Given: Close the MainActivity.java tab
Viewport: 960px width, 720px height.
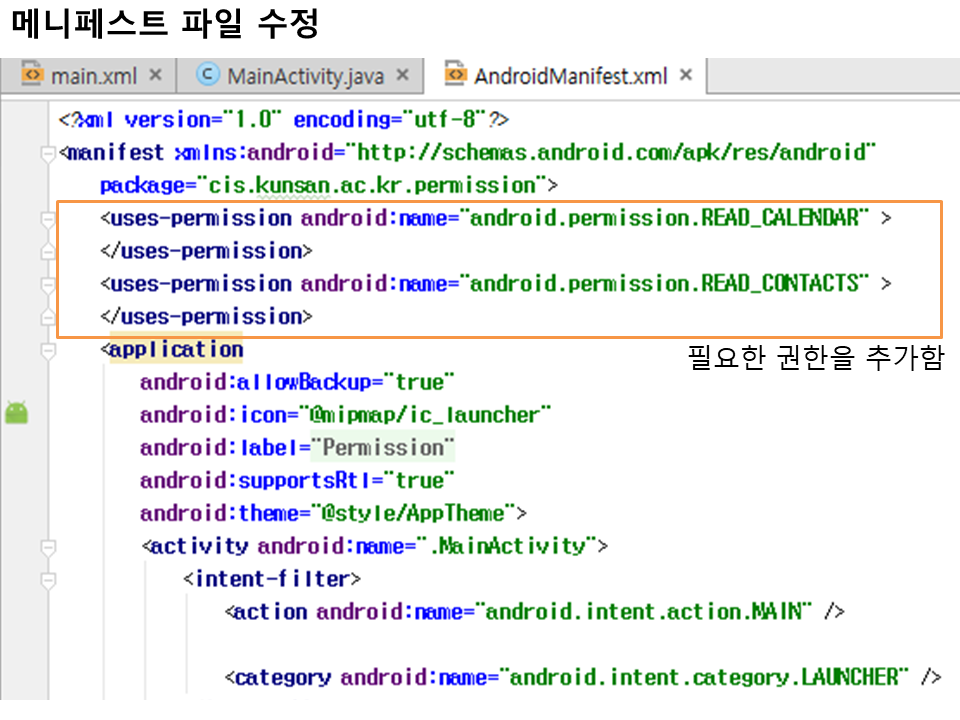Looking at the screenshot, I should point(403,75).
